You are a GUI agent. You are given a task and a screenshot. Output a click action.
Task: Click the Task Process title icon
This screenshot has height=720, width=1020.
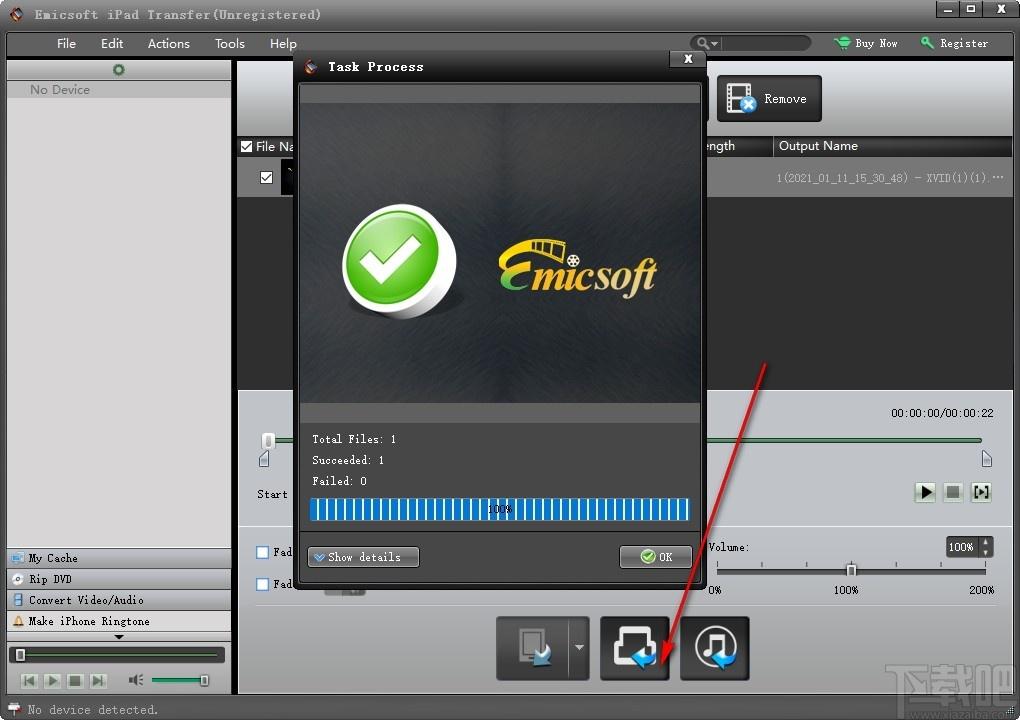point(311,66)
